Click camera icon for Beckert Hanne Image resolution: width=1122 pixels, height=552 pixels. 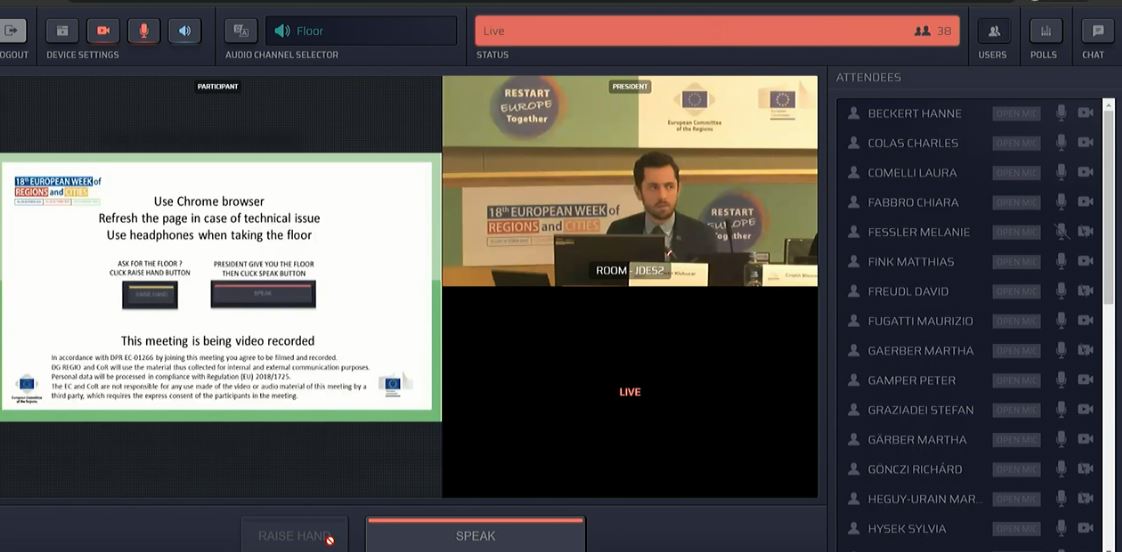1086,113
